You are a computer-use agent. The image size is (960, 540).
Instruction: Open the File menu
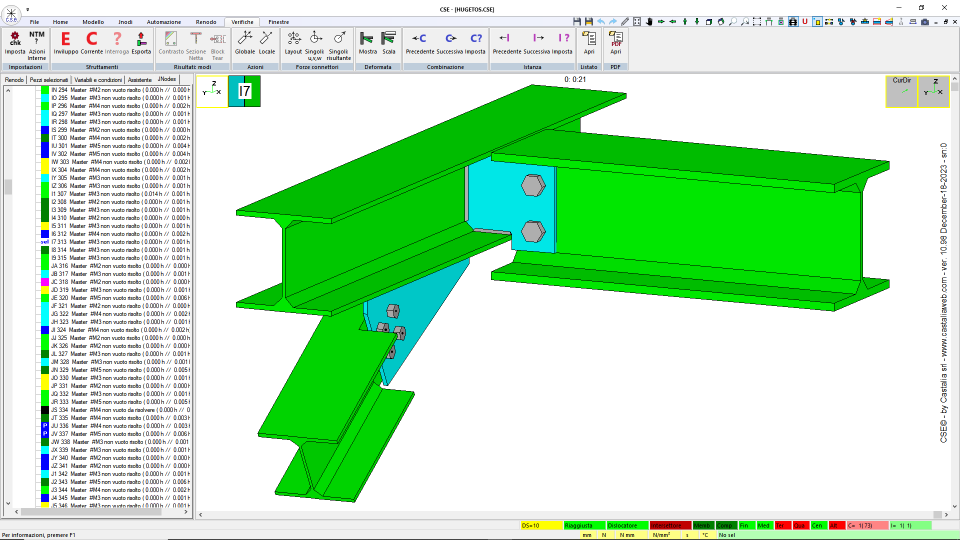34,22
